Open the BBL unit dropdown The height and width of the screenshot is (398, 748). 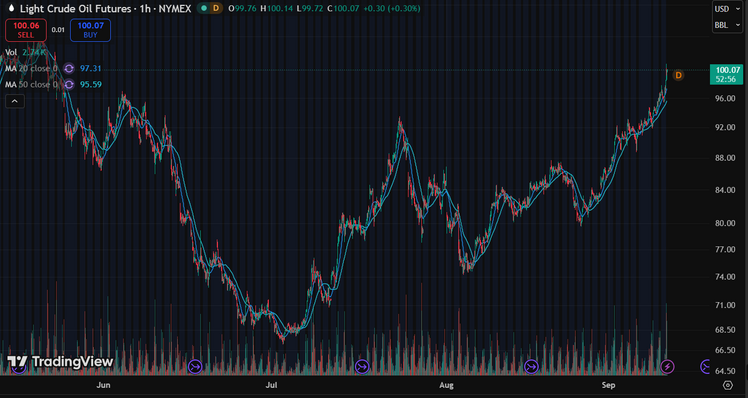click(727, 25)
